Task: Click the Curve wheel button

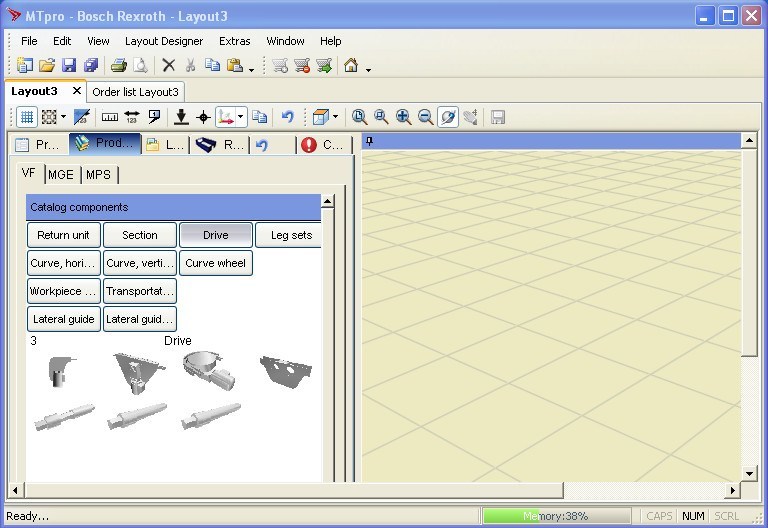Action: [x=216, y=263]
